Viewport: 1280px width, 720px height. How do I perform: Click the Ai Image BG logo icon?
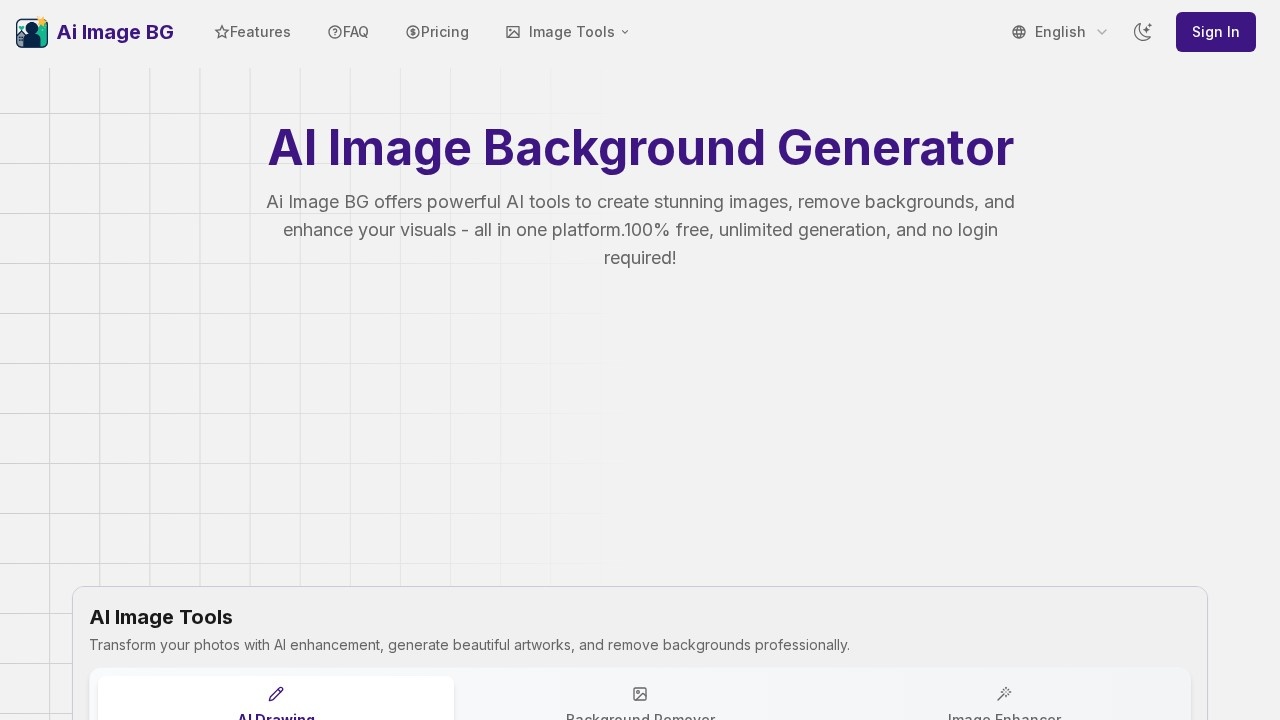32,32
